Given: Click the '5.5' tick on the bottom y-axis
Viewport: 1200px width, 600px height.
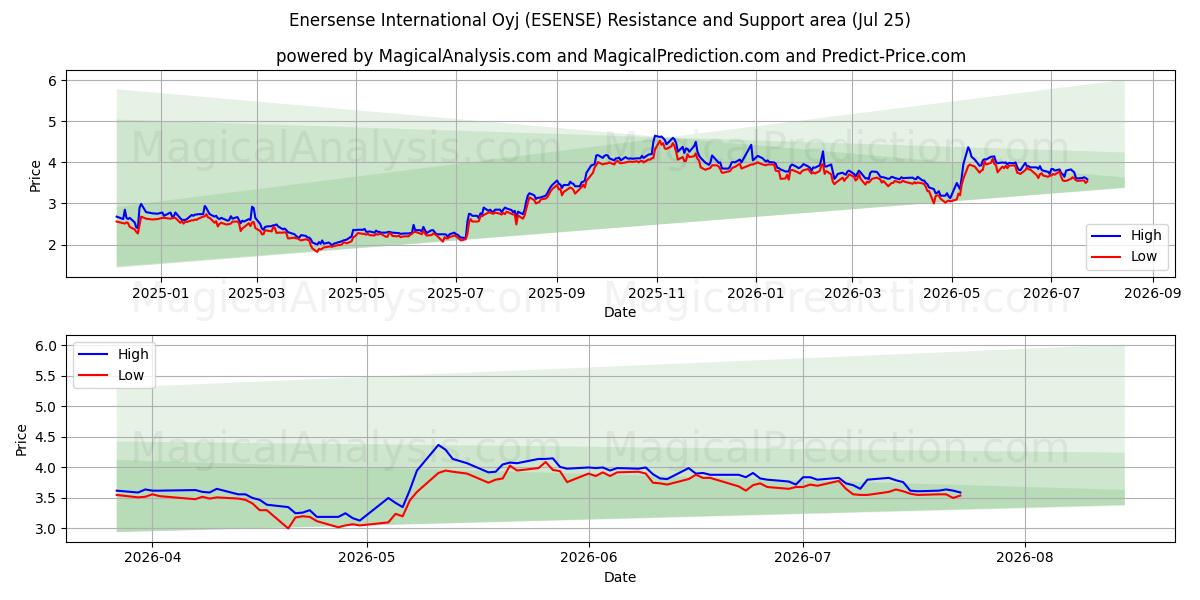Looking at the screenshot, I should [48, 377].
